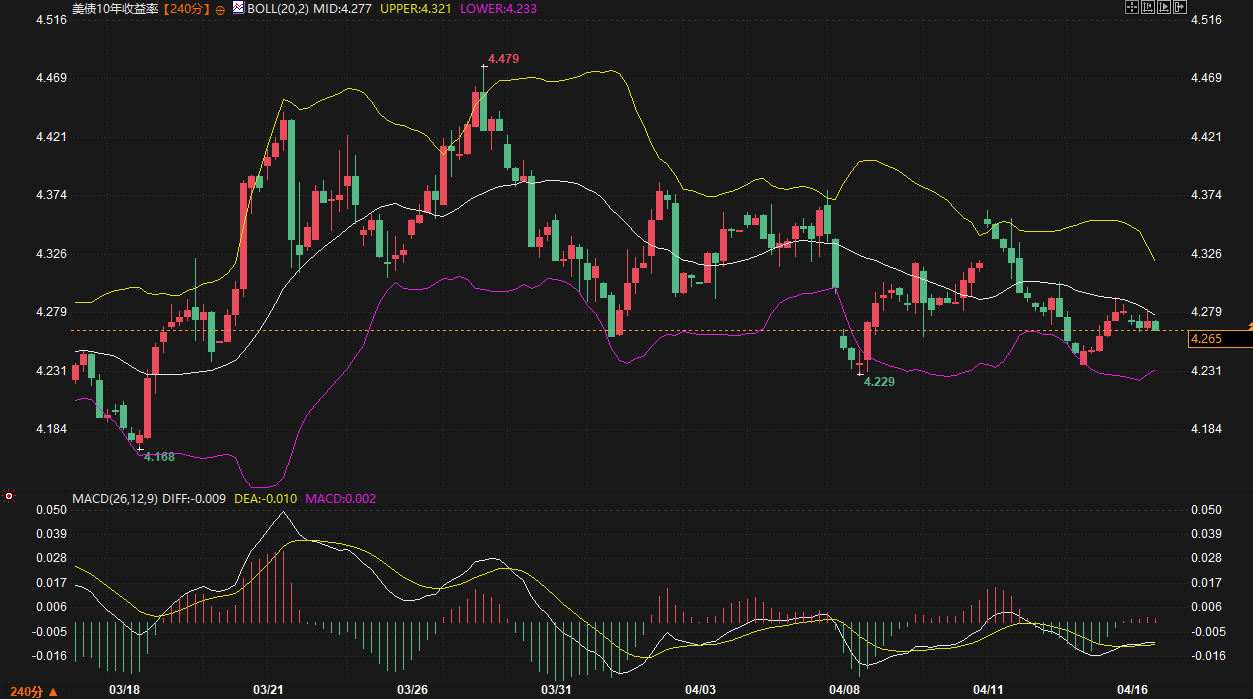Click the 04/08 date on time axis

tap(844, 690)
